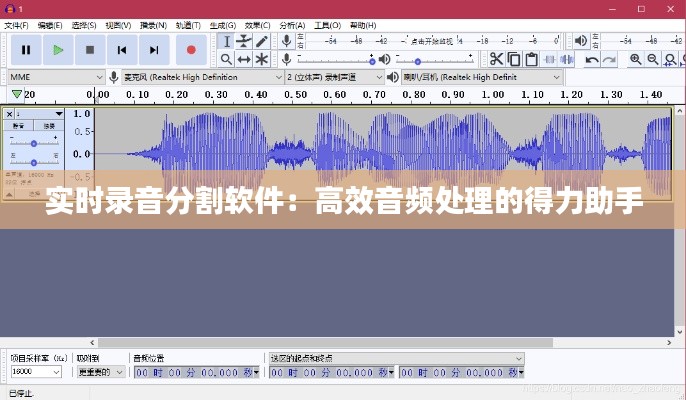Open the selection start time format arrow
Viewport: 686px width, 400px height.
391,372
